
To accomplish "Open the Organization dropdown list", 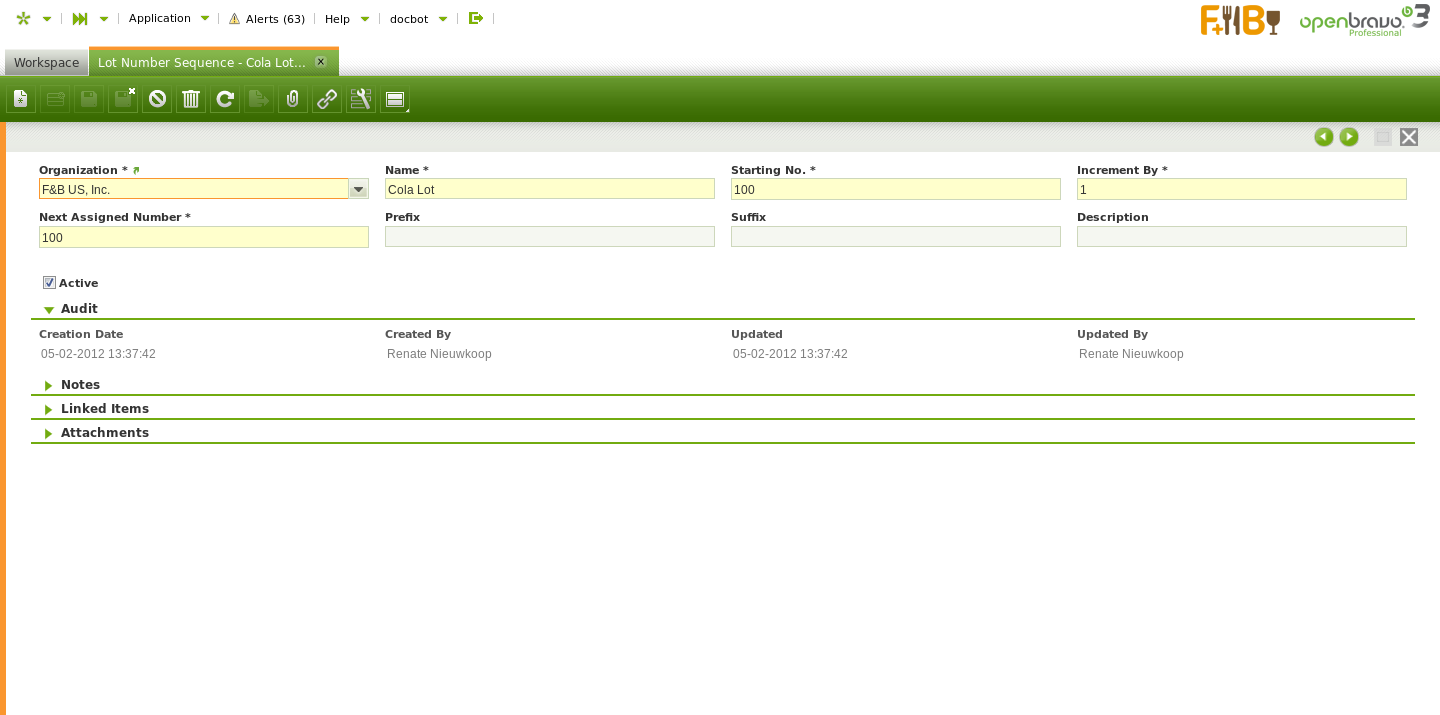I will tap(358, 189).
